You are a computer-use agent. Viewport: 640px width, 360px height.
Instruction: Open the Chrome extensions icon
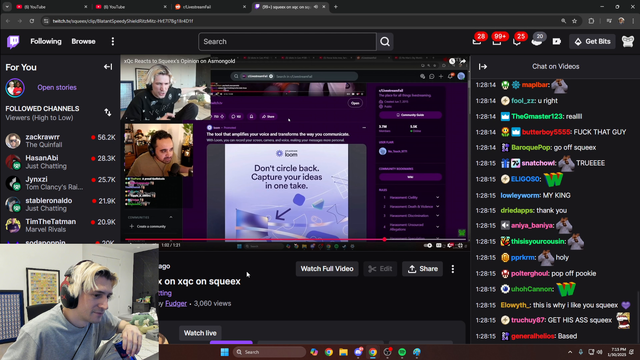(591, 21)
